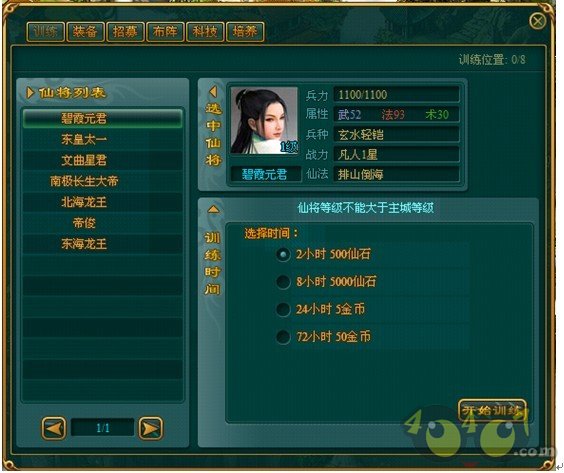Click the 1/1 page indicator field
Image resolution: width=564 pixels, height=473 pixels.
click(x=103, y=428)
